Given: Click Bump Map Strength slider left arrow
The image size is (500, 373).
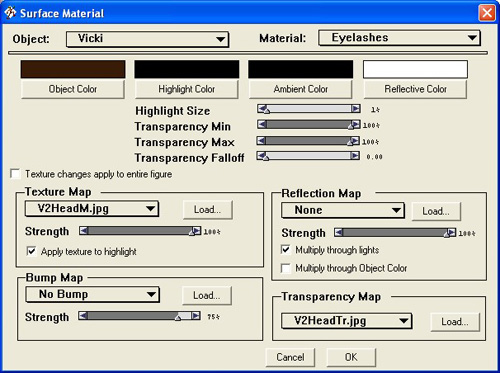Looking at the screenshot, I should pos(83,315).
